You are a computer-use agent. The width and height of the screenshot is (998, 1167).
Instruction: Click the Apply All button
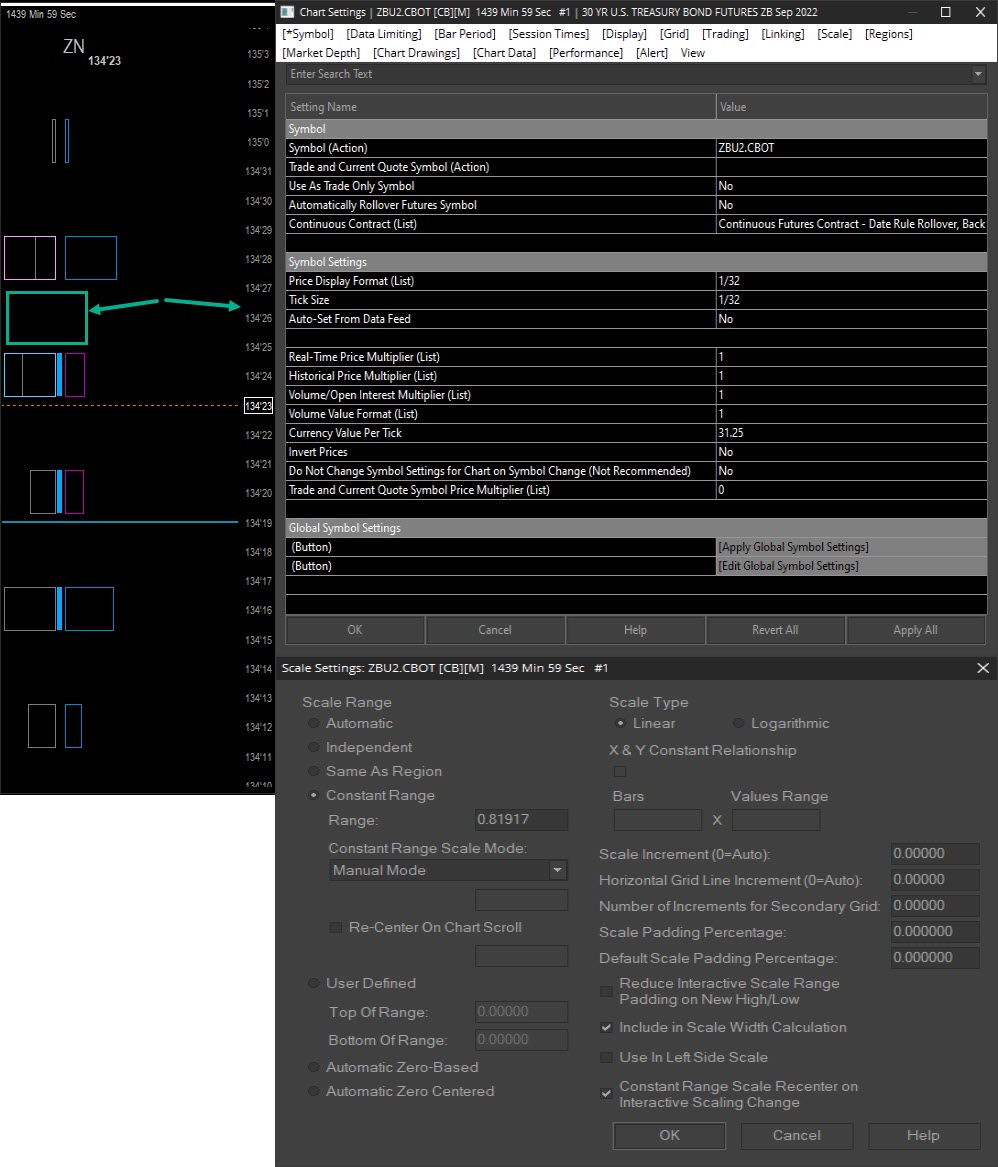915,630
